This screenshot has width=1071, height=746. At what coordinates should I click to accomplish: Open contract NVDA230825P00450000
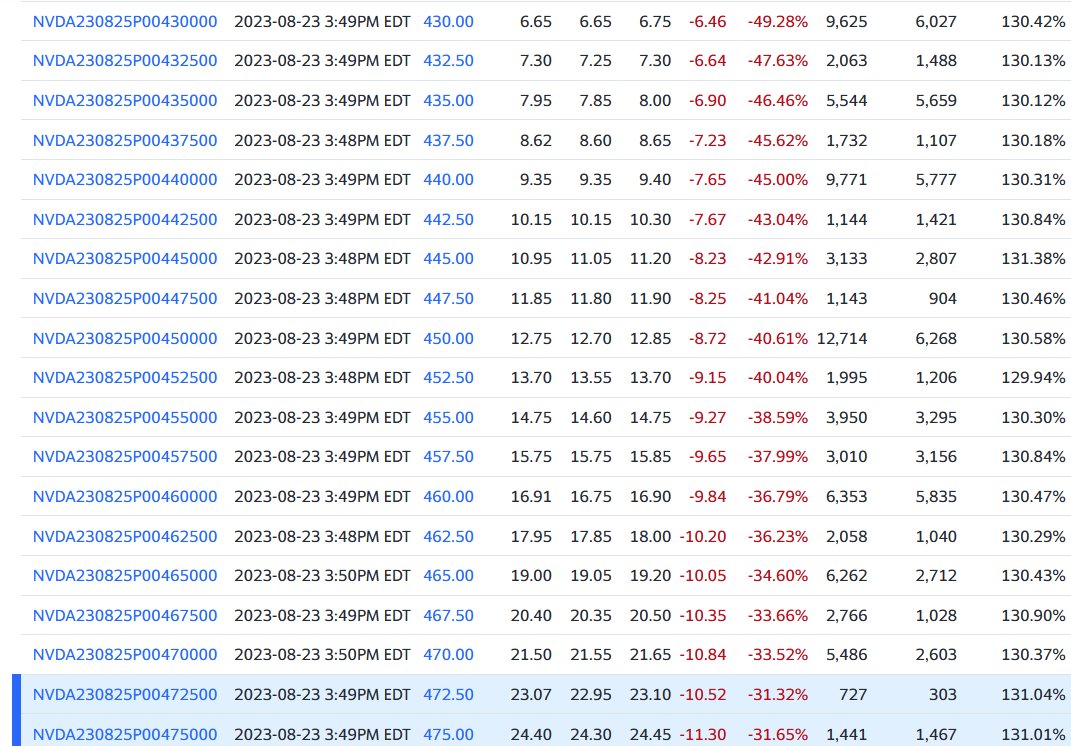pos(125,338)
